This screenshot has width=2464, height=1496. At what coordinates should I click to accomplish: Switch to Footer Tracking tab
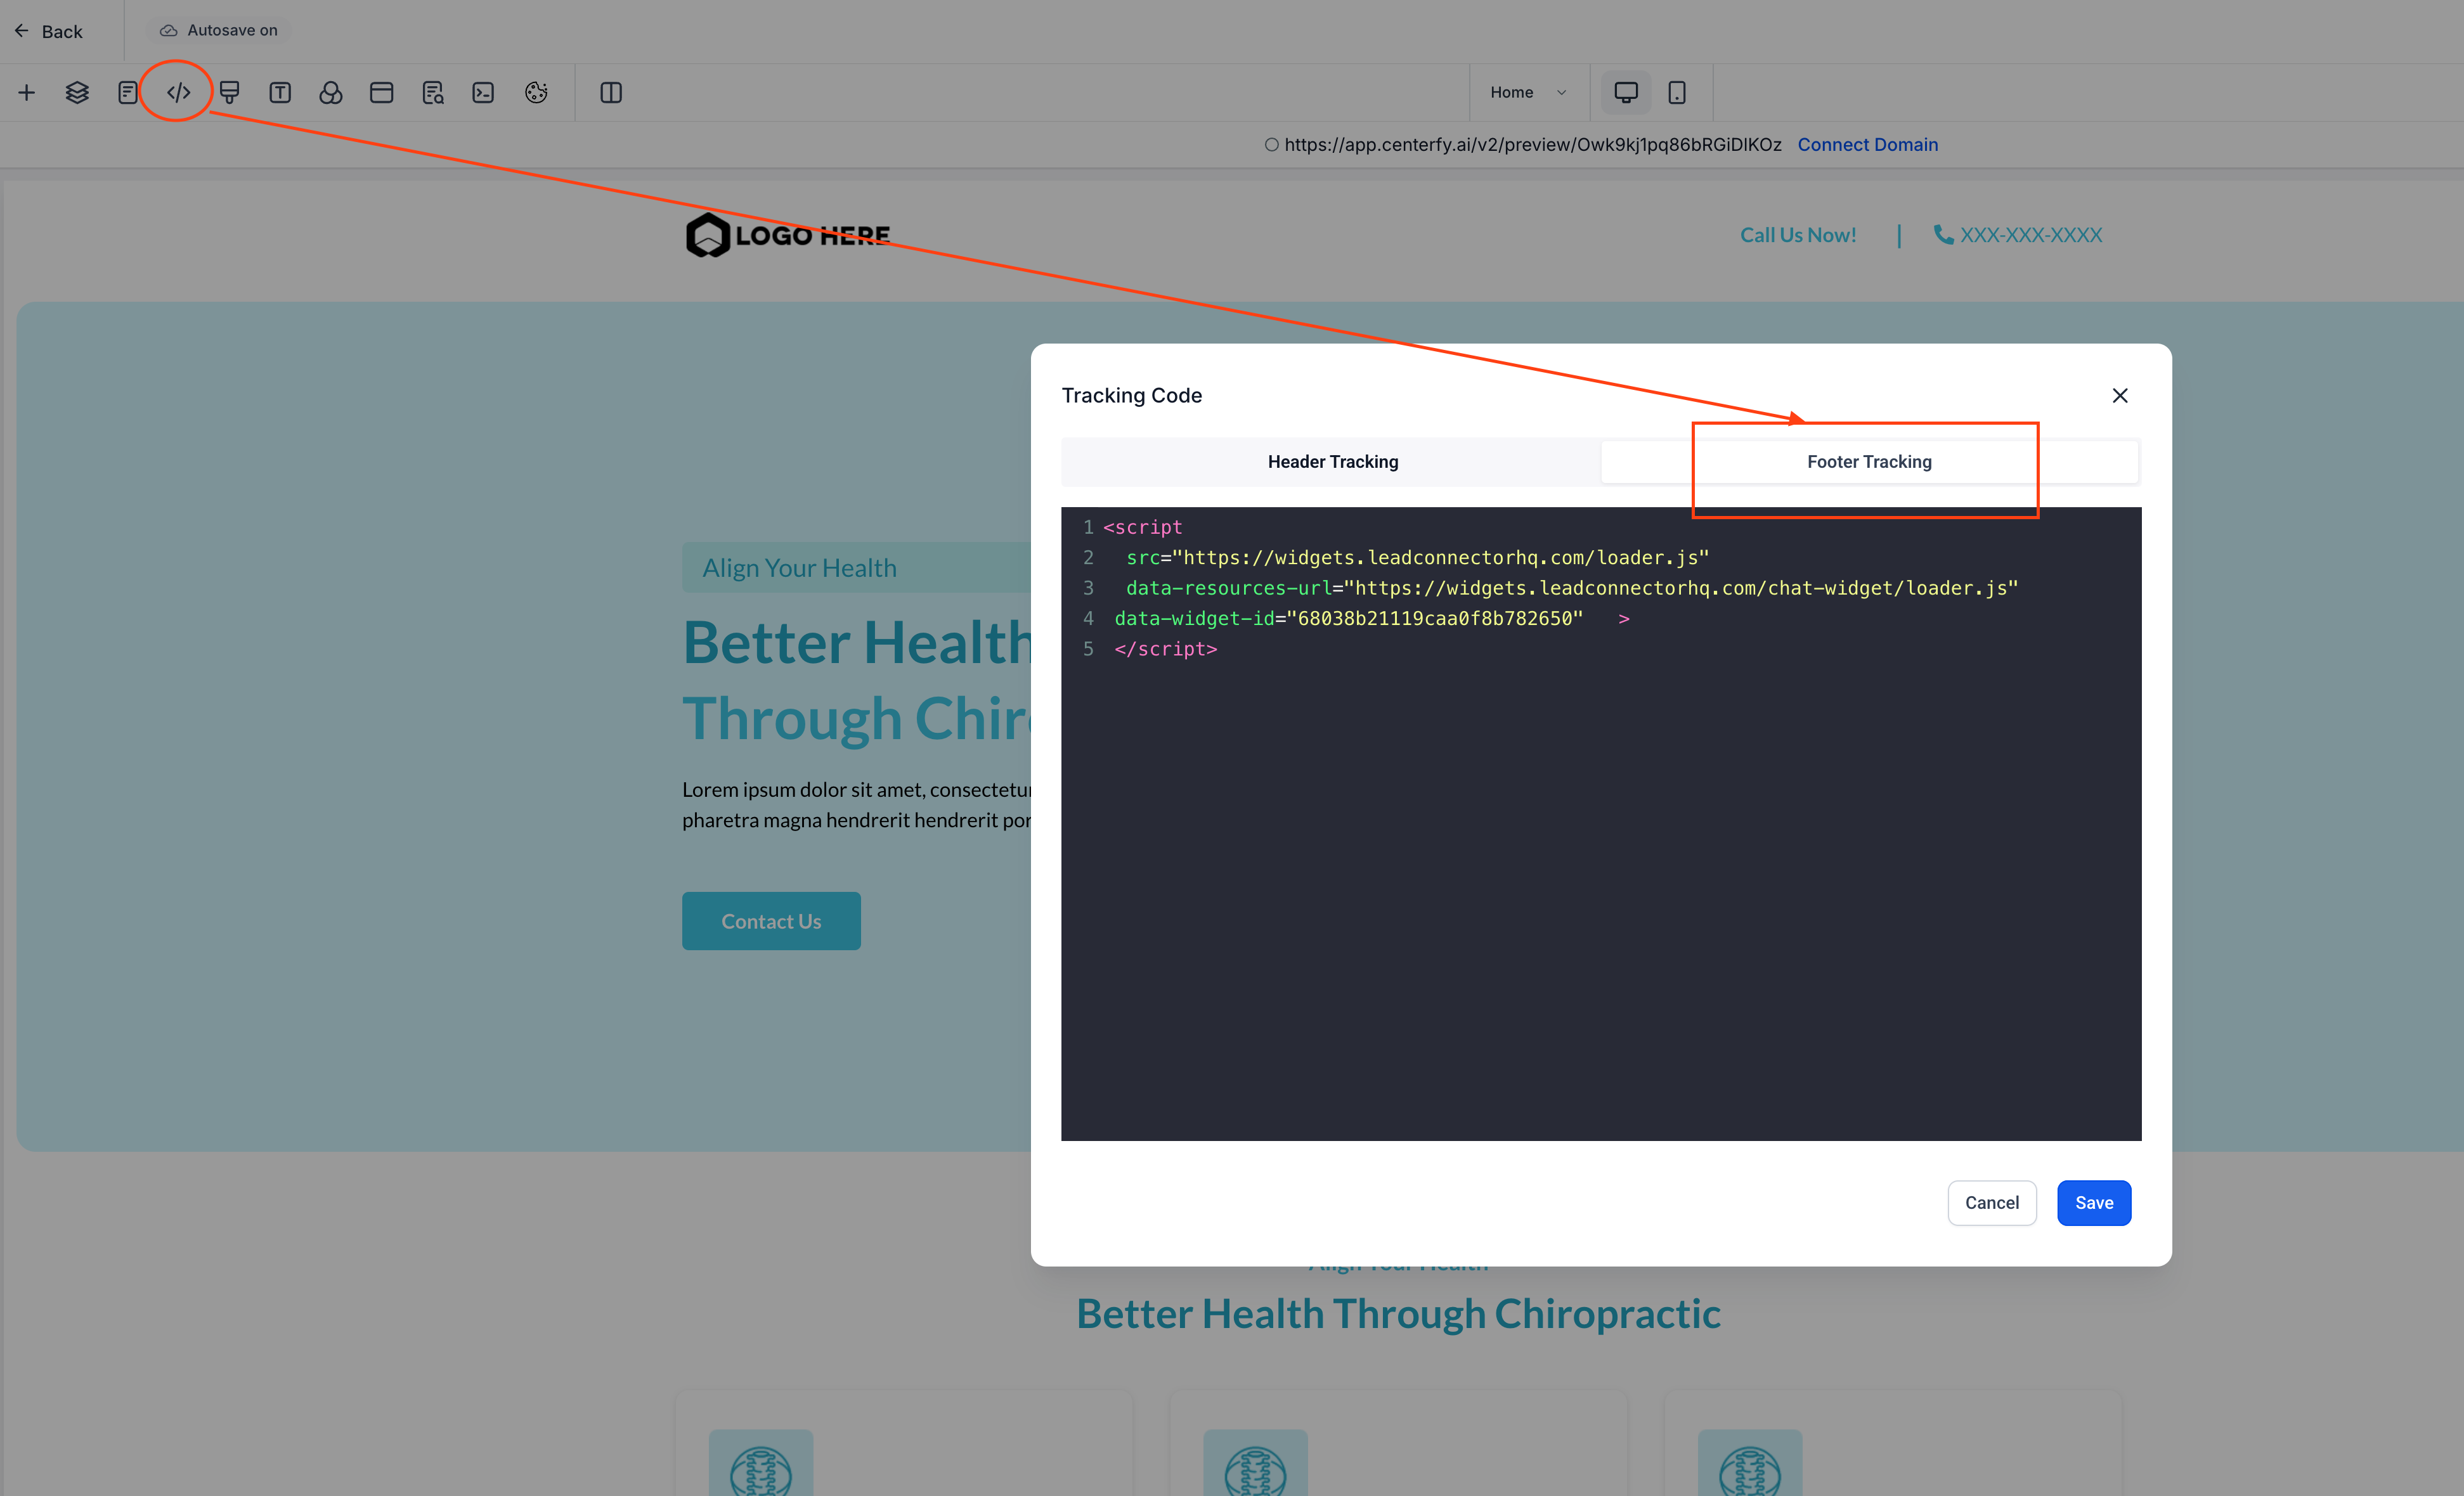point(1868,462)
